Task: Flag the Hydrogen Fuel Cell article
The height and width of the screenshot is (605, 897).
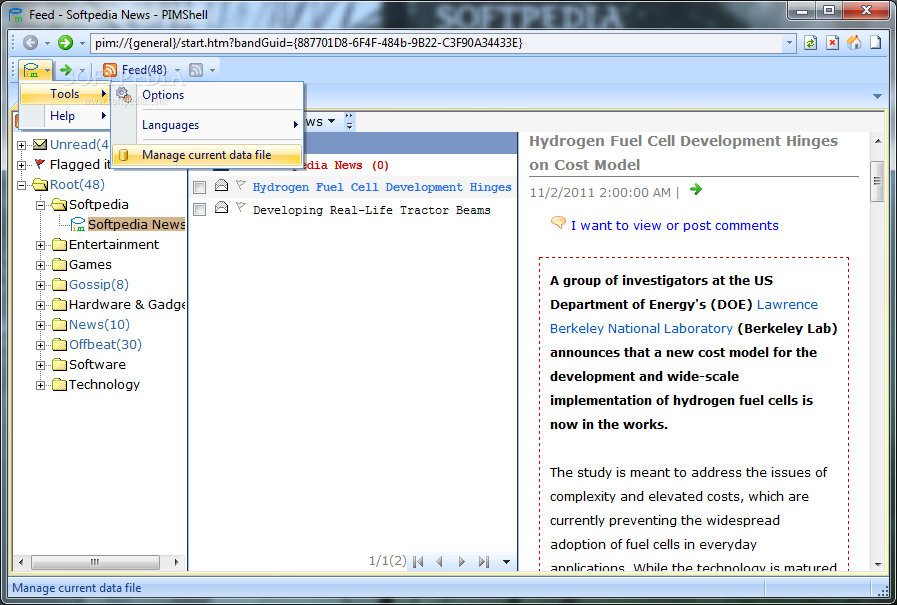Action: 241,185
